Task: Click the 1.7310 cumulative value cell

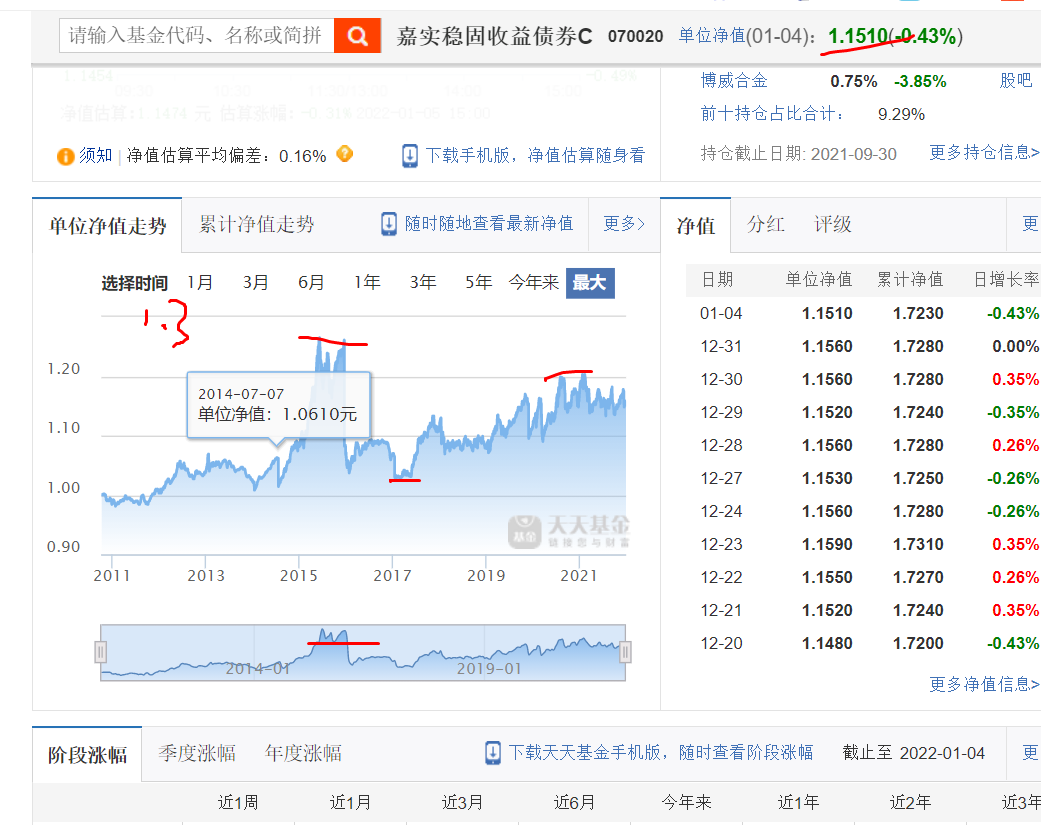Action: [x=918, y=544]
